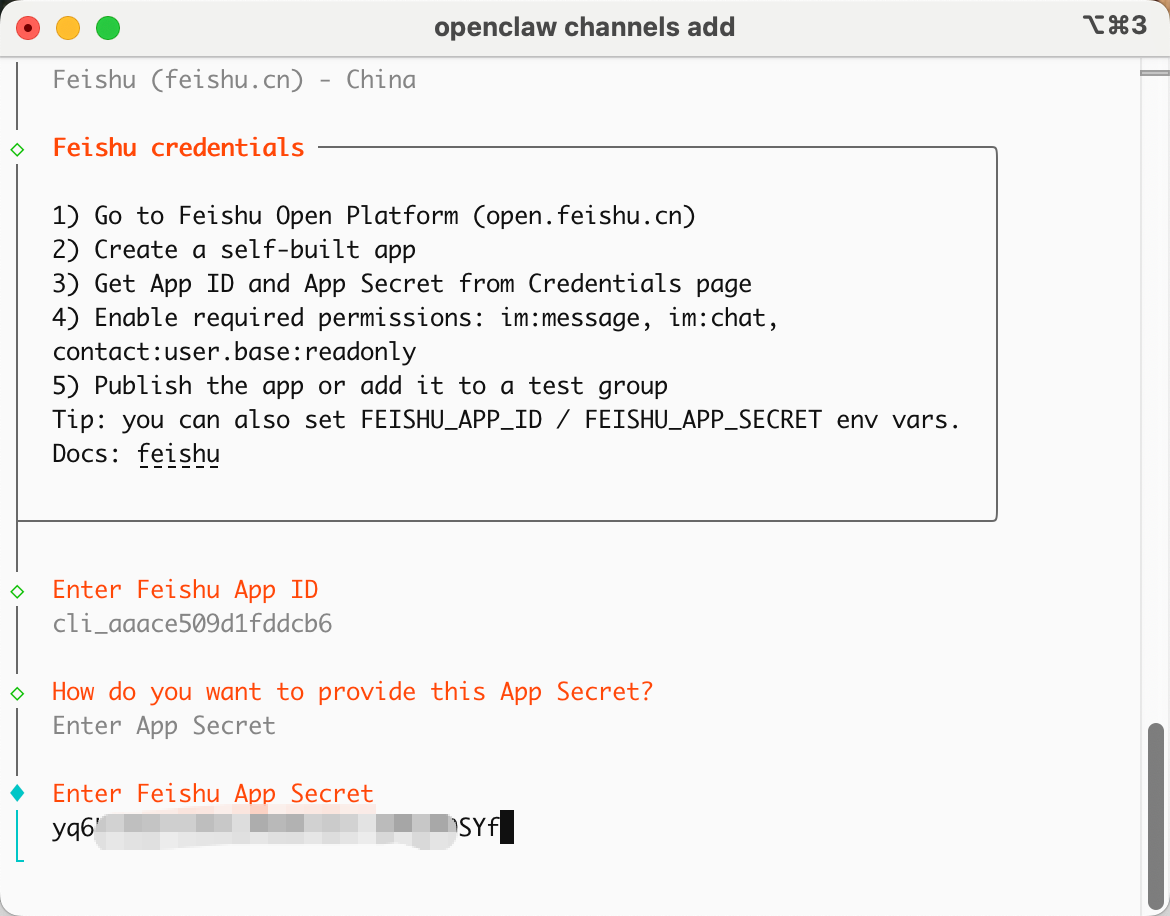Click the green diamond beside Feishu credentials
This screenshot has width=1170, height=916.
click(17, 150)
